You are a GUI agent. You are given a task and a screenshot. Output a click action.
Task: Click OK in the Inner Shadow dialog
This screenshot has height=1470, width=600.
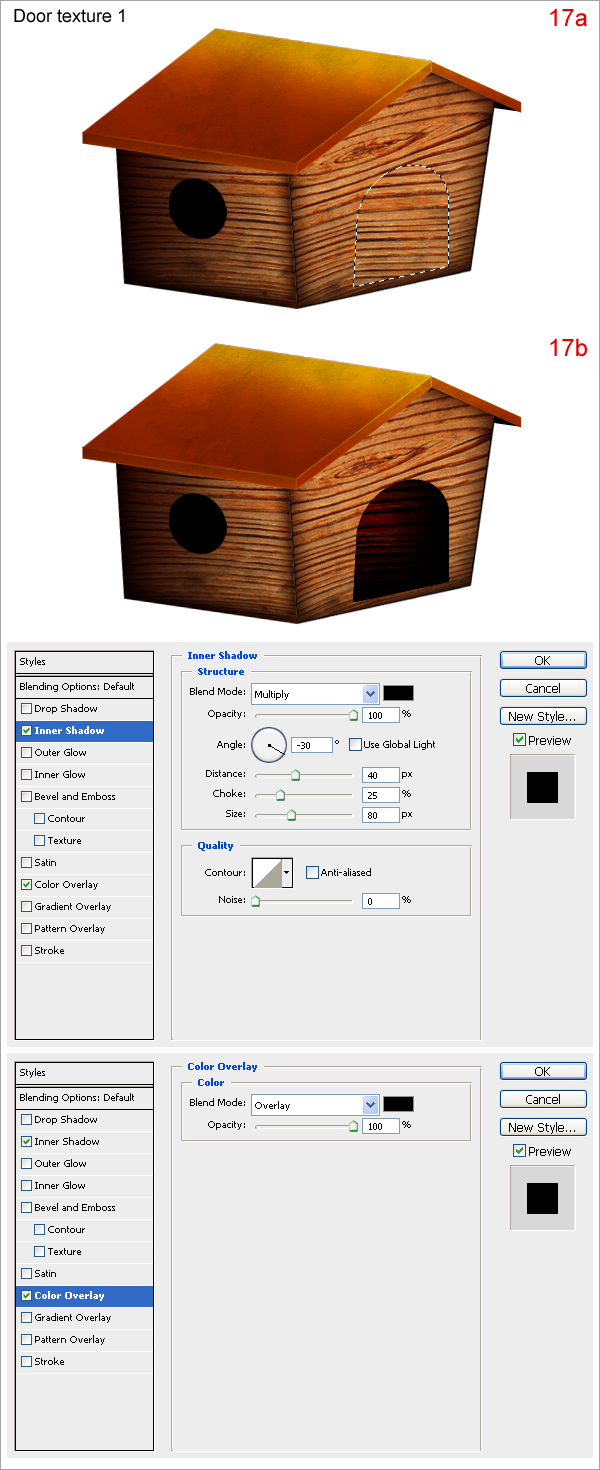tap(543, 660)
